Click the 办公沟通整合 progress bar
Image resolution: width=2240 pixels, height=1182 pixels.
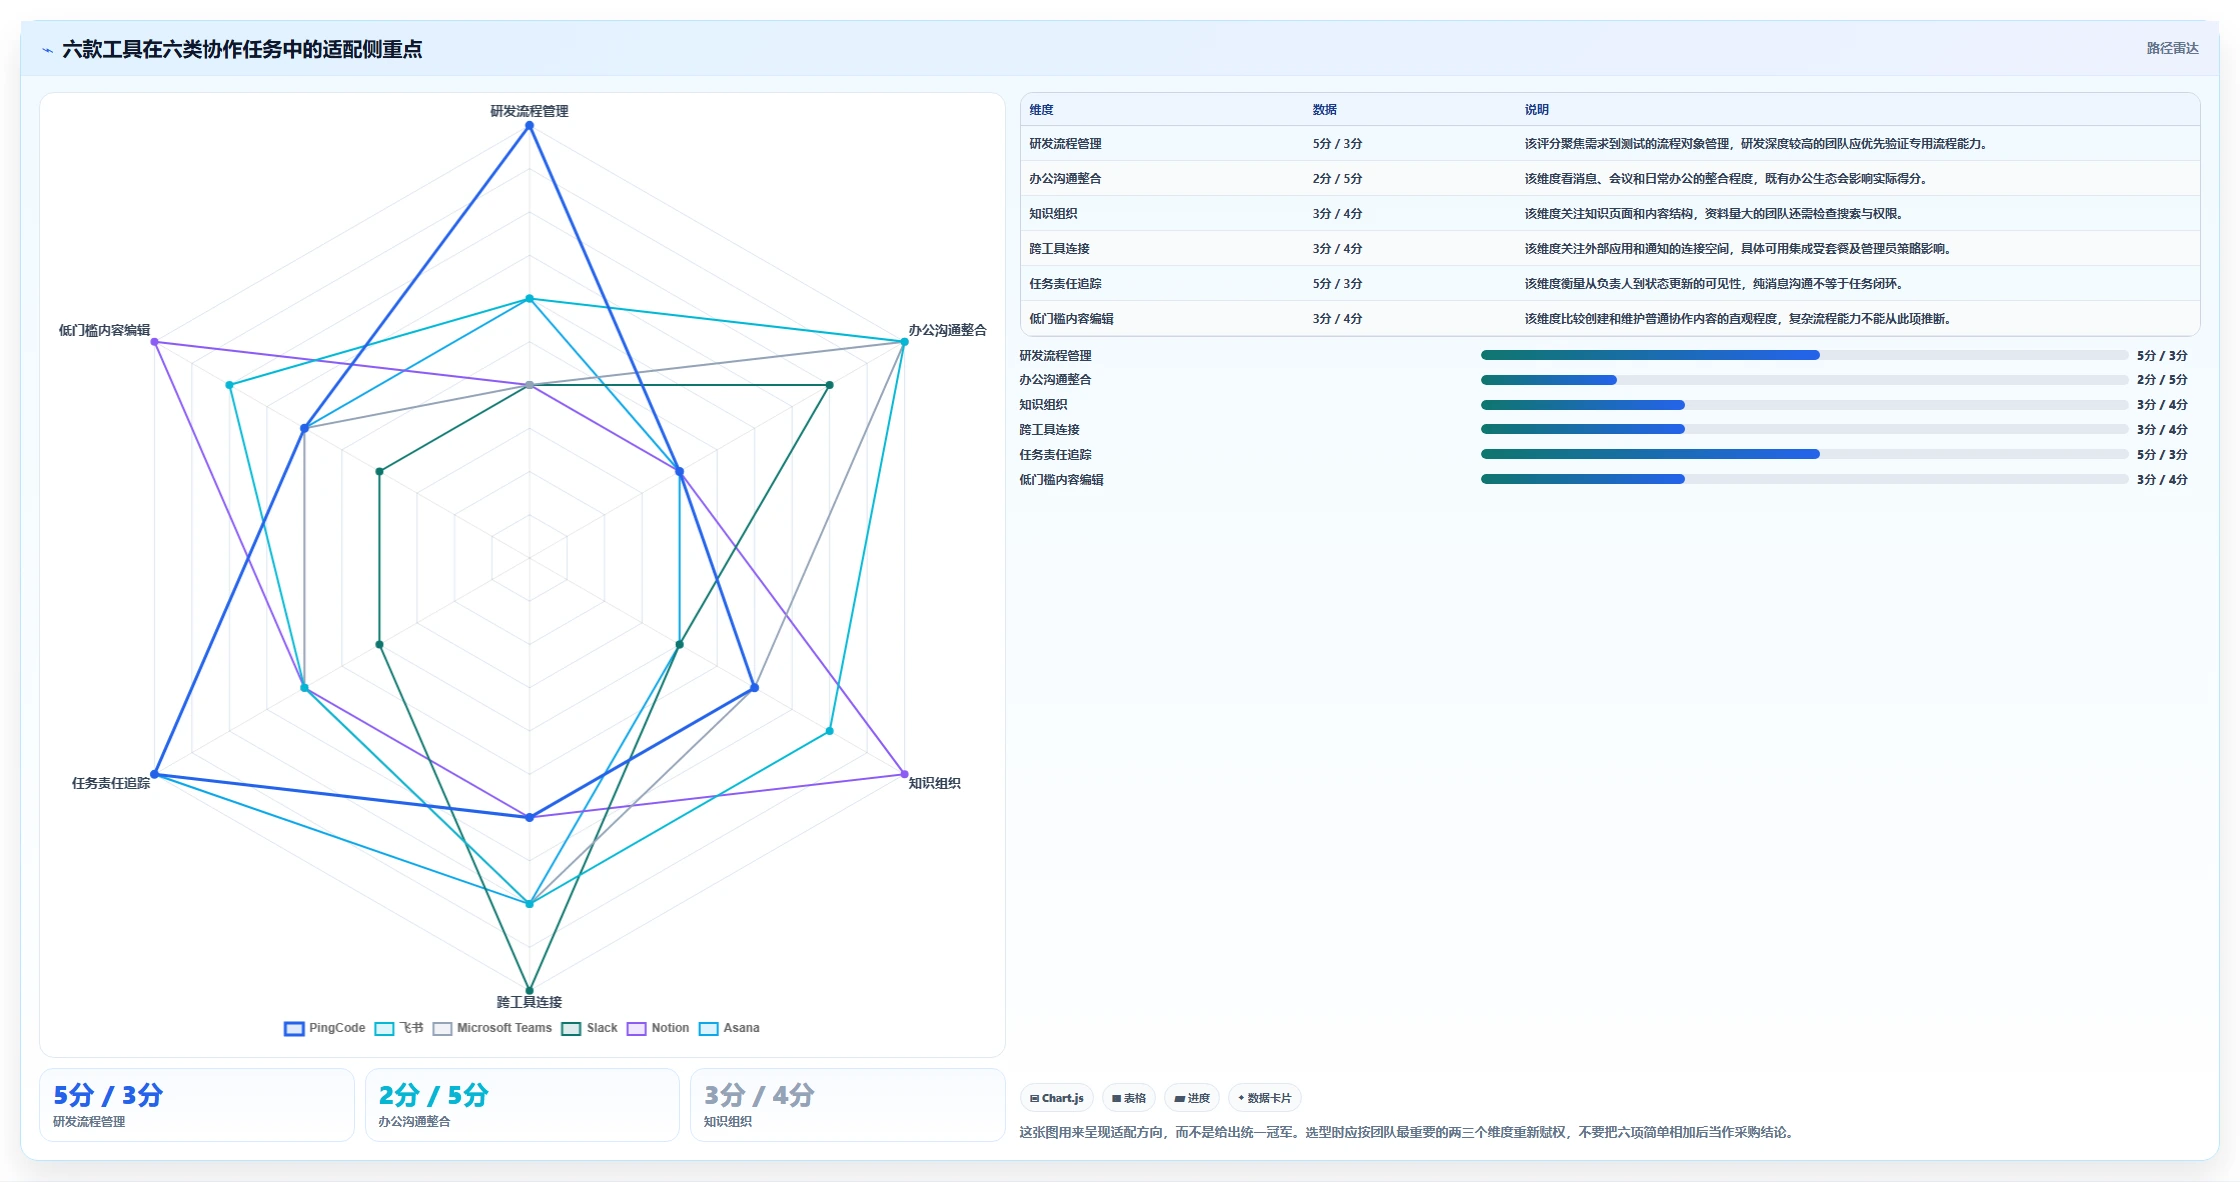(1804, 380)
